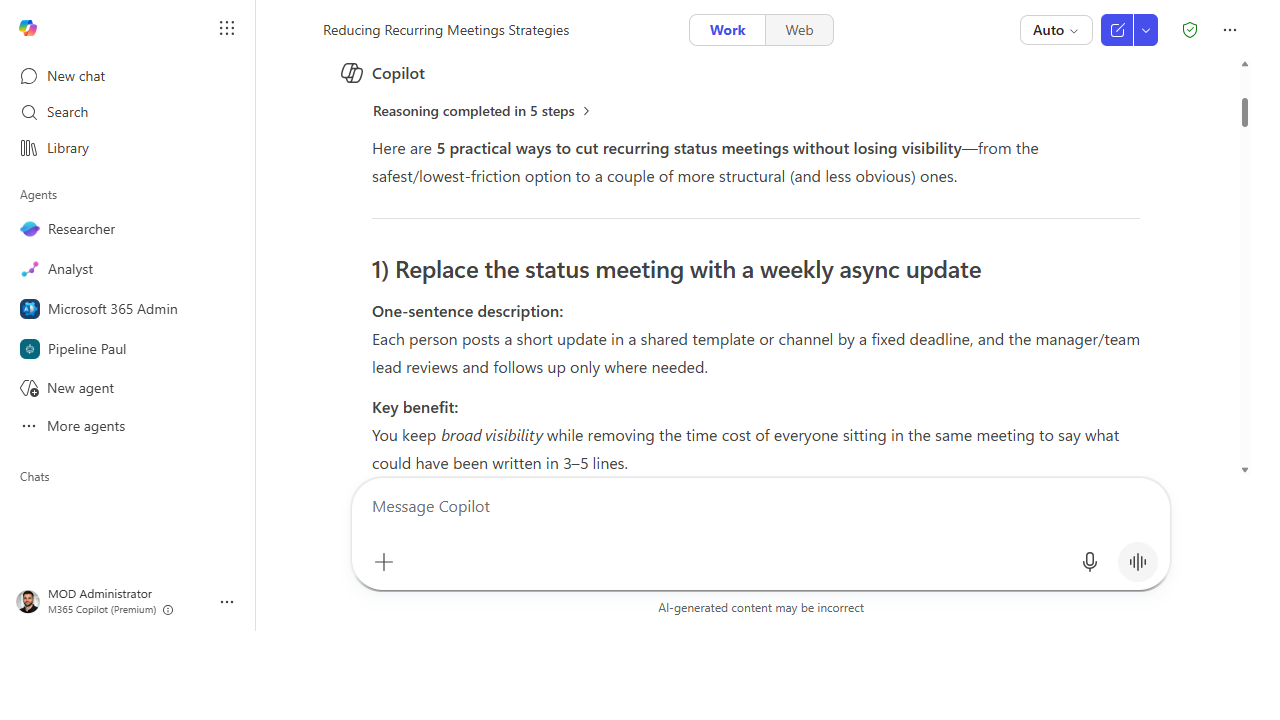Open MOD Administrator account options menu
Image resolution: width=1280 pixels, height=720 pixels.
click(x=227, y=602)
